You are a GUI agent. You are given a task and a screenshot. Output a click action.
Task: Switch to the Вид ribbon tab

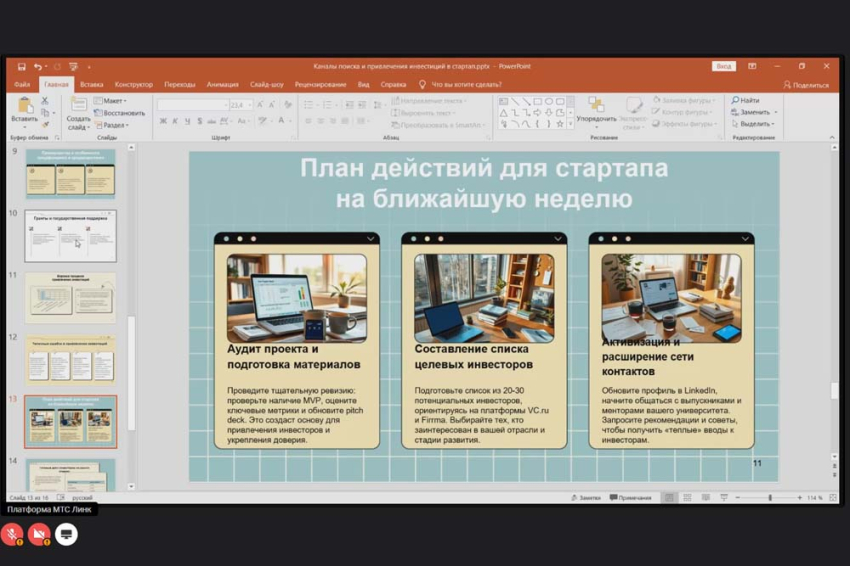tap(363, 85)
